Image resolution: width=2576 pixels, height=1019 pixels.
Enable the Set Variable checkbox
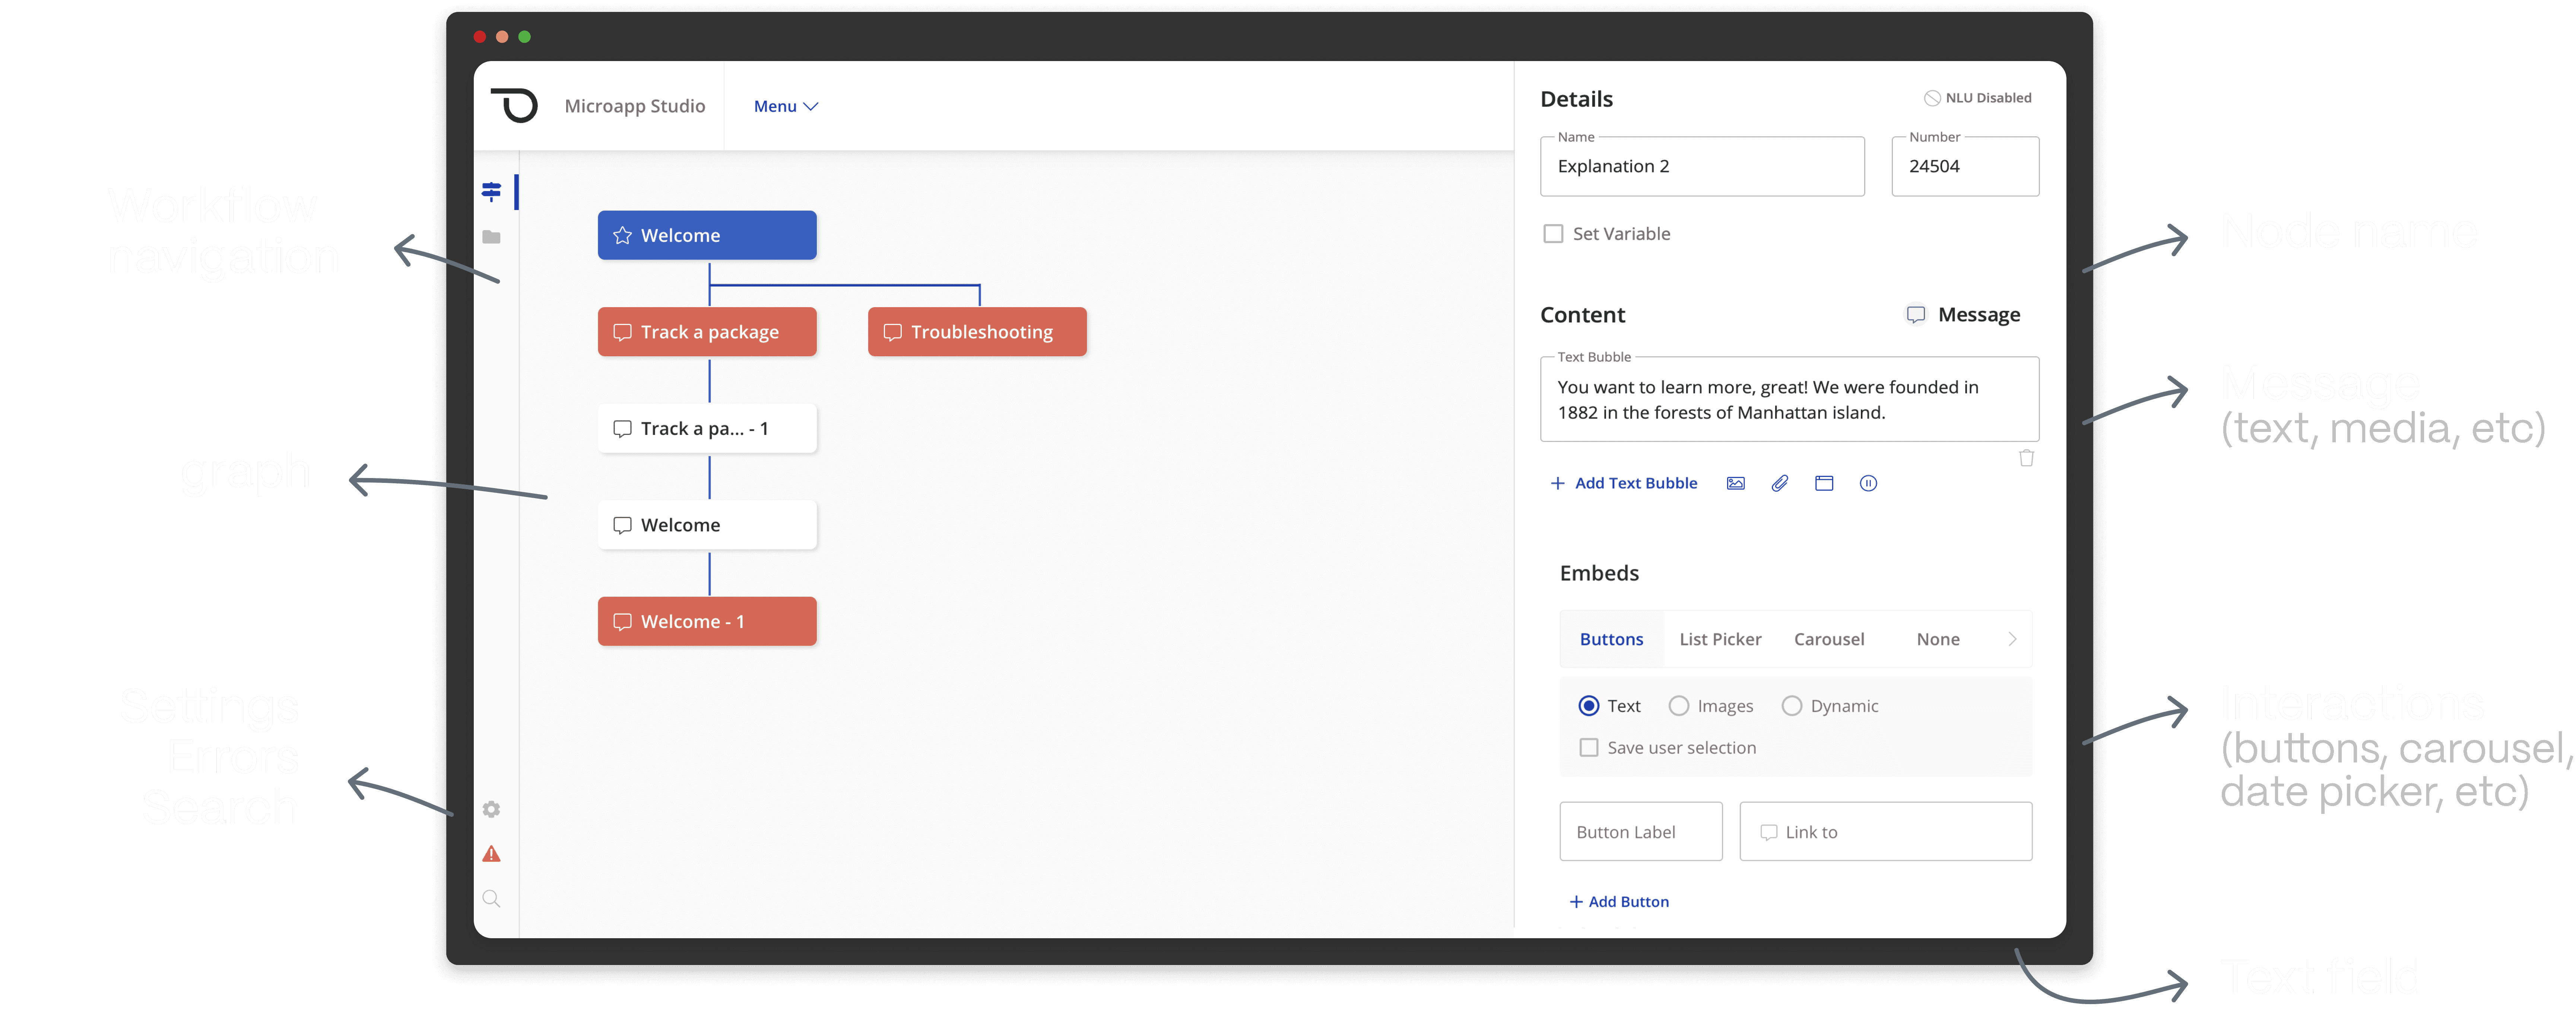pyautogui.click(x=1553, y=234)
